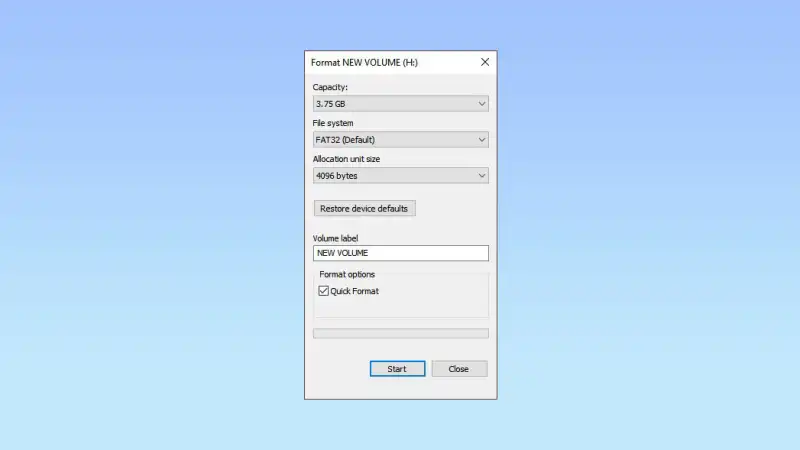Click into the Volume label text field

pos(401,253)
